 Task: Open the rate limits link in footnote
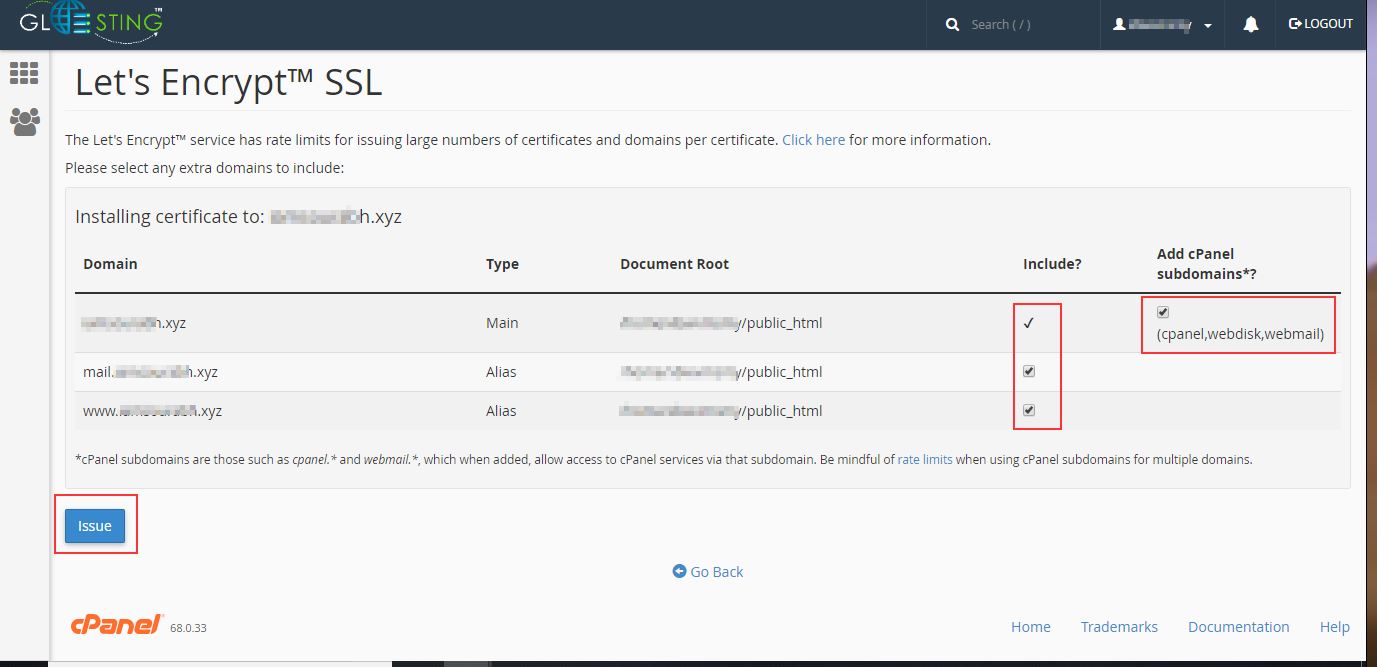click(x=925, y=460)
